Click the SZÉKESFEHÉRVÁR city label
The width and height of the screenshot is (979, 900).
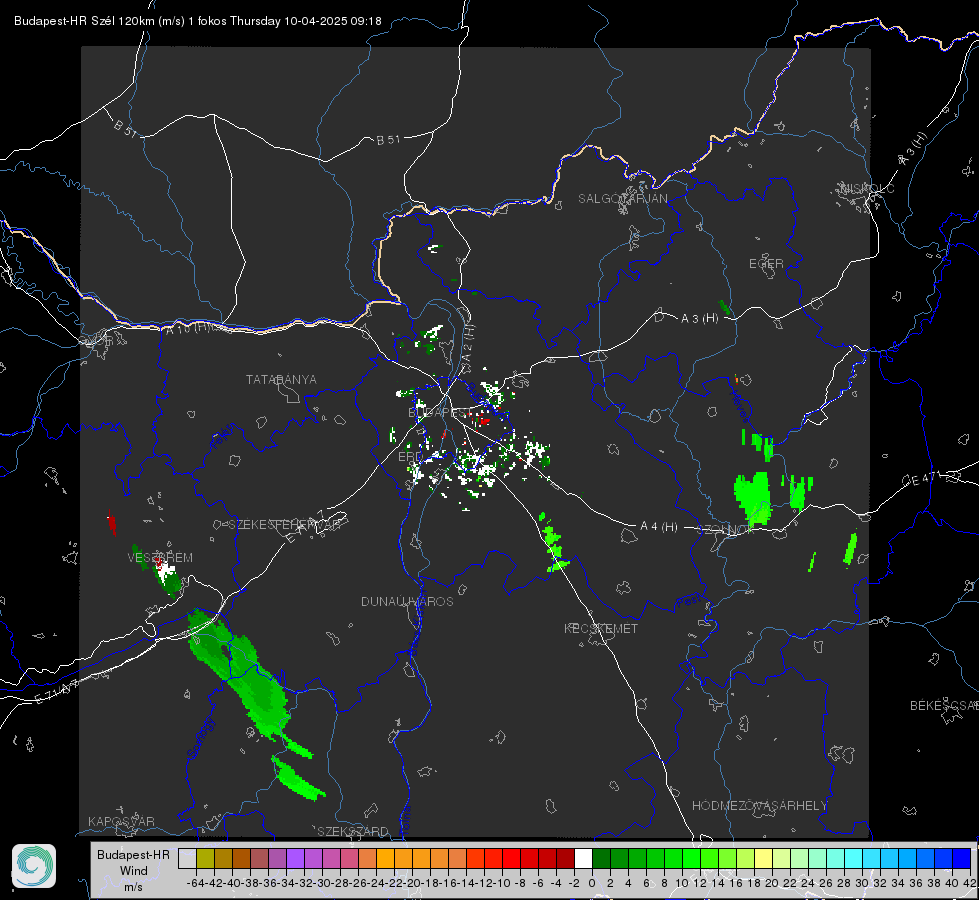coord(284,525)
